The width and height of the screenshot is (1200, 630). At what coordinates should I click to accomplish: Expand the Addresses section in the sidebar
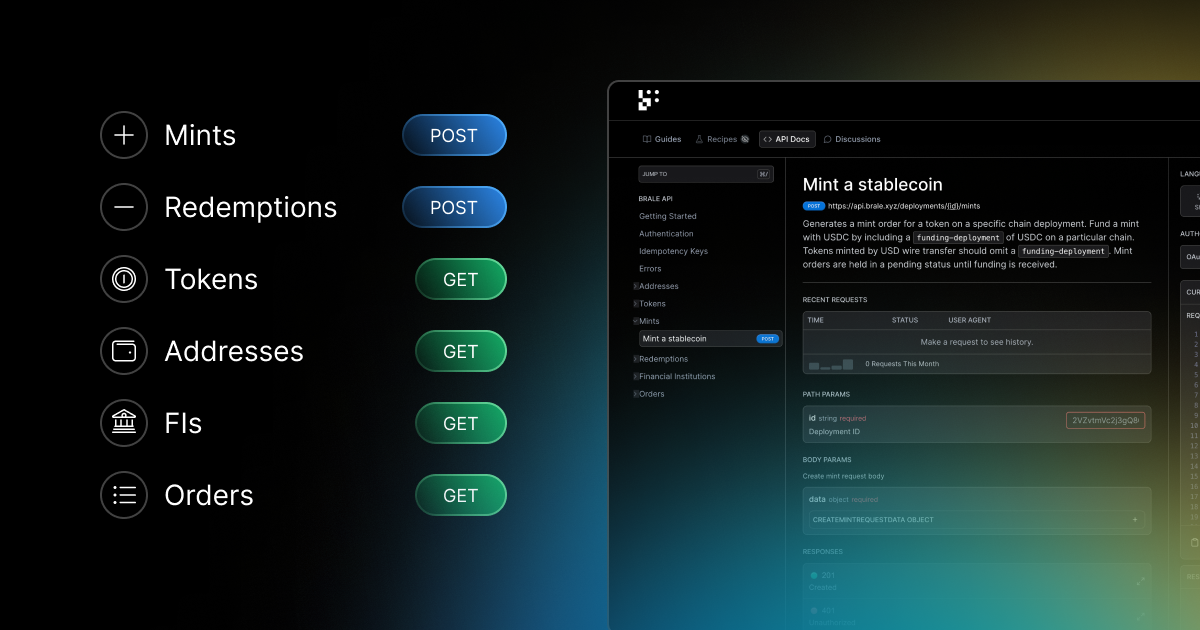coord(636,287)
